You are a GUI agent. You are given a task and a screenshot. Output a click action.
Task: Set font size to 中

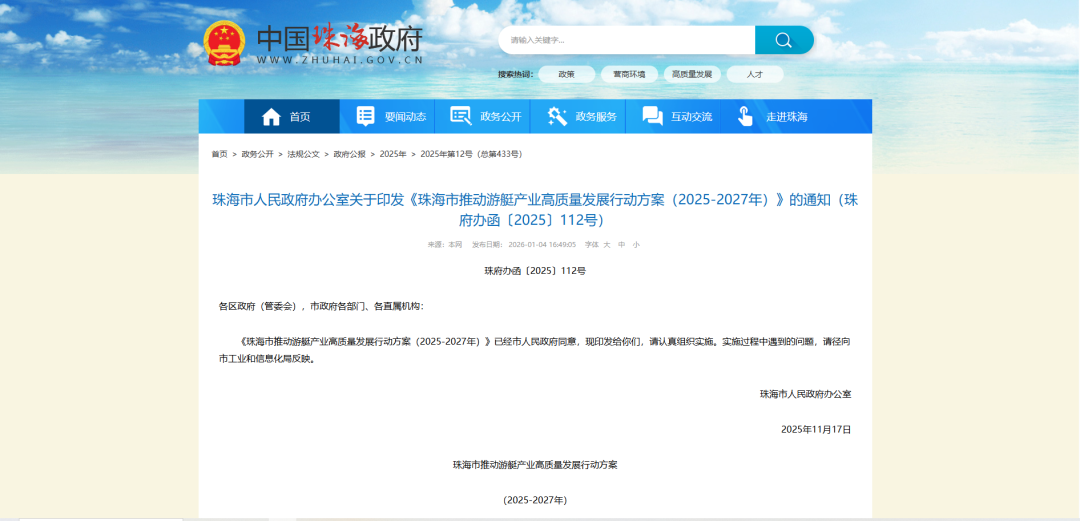point(621,244)
